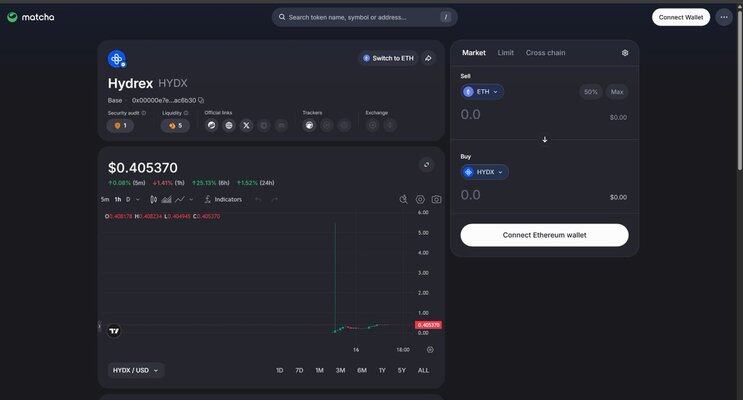Screen dimensions: 743x400
Task: Select the 1h chart interval
Action: [x=118, y=200]
